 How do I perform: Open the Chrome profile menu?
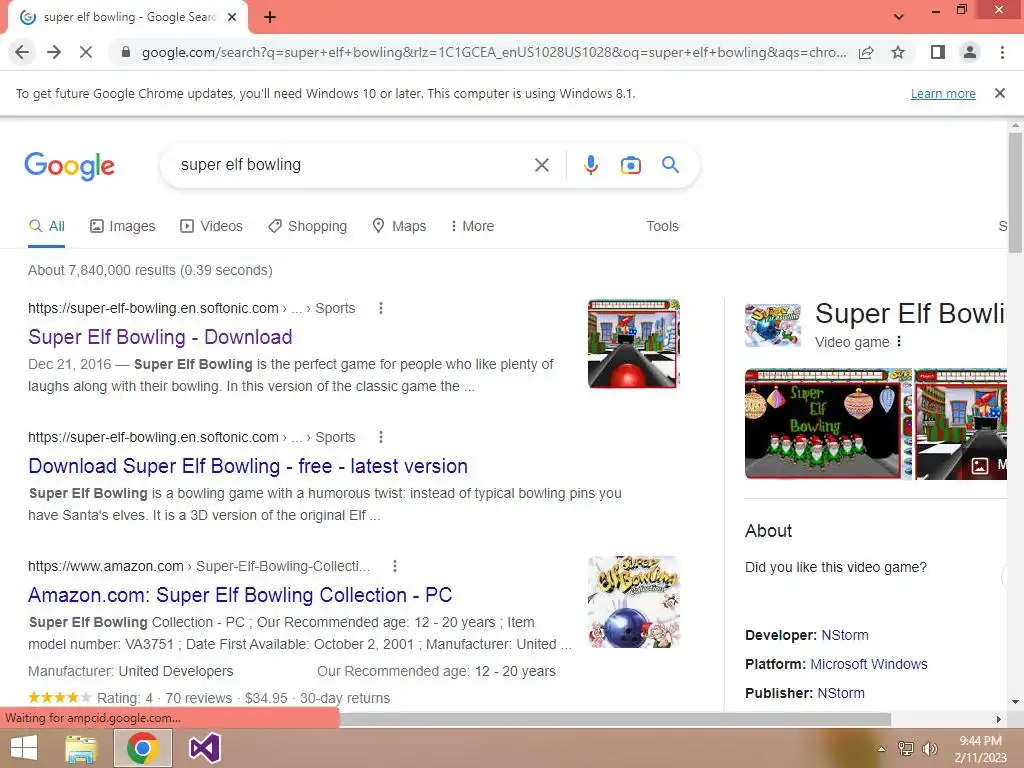coord(970,52)
